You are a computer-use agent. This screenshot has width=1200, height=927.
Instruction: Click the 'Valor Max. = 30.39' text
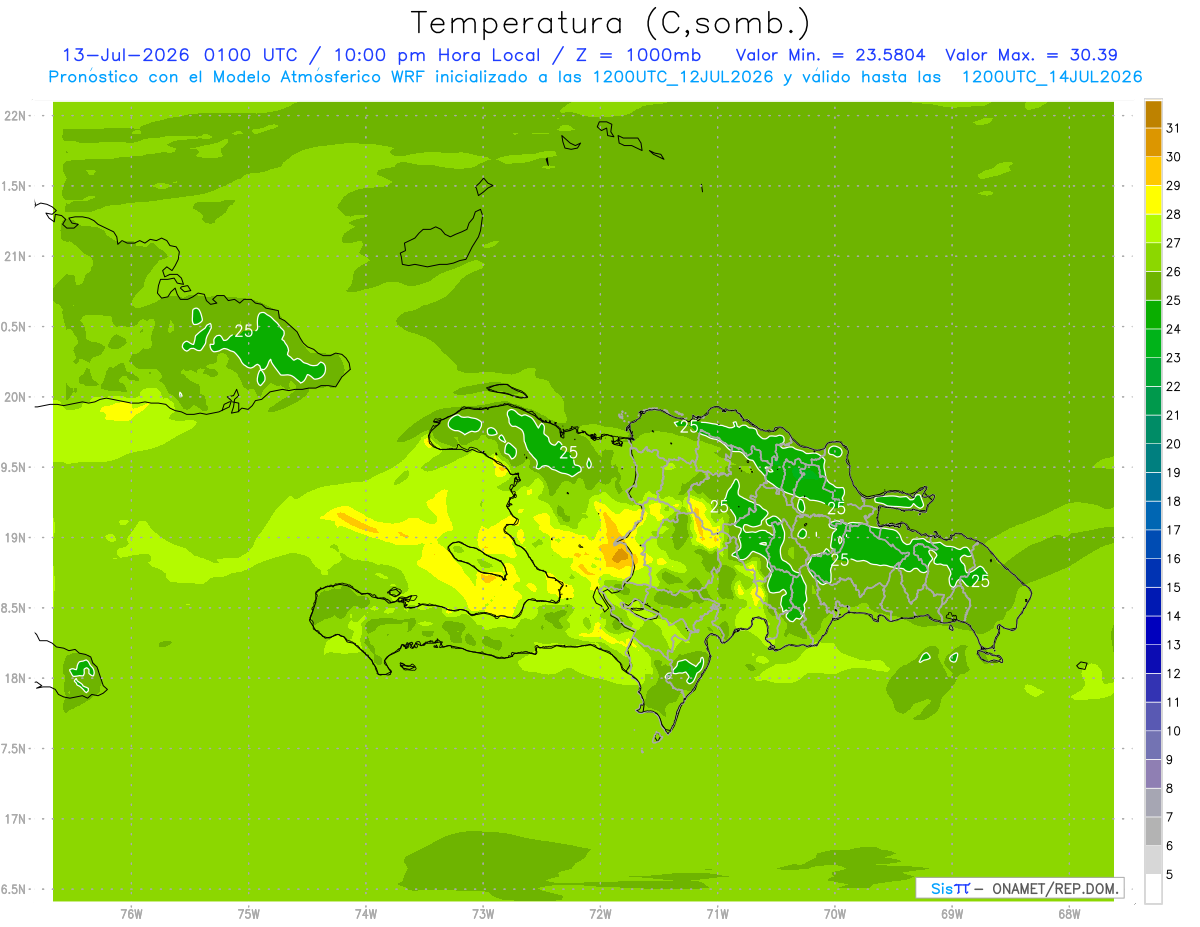point(1031,55)
